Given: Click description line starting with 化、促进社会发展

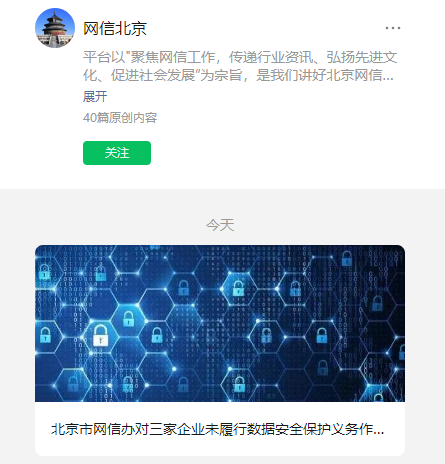Looking at the screenshot, I should coord(238,75).
